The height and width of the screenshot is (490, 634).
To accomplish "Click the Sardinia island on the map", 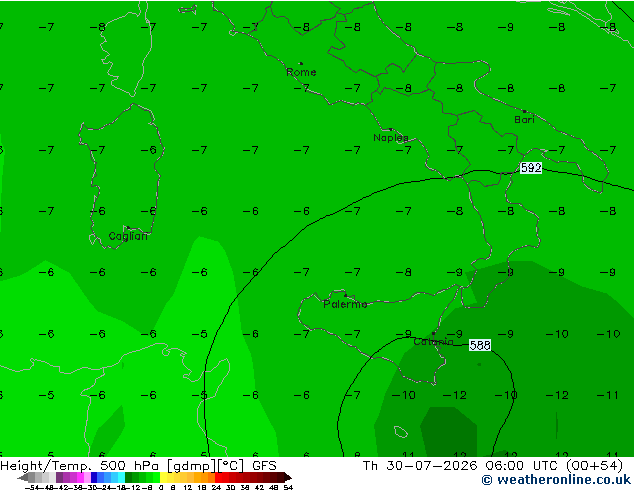I will 121,176.
